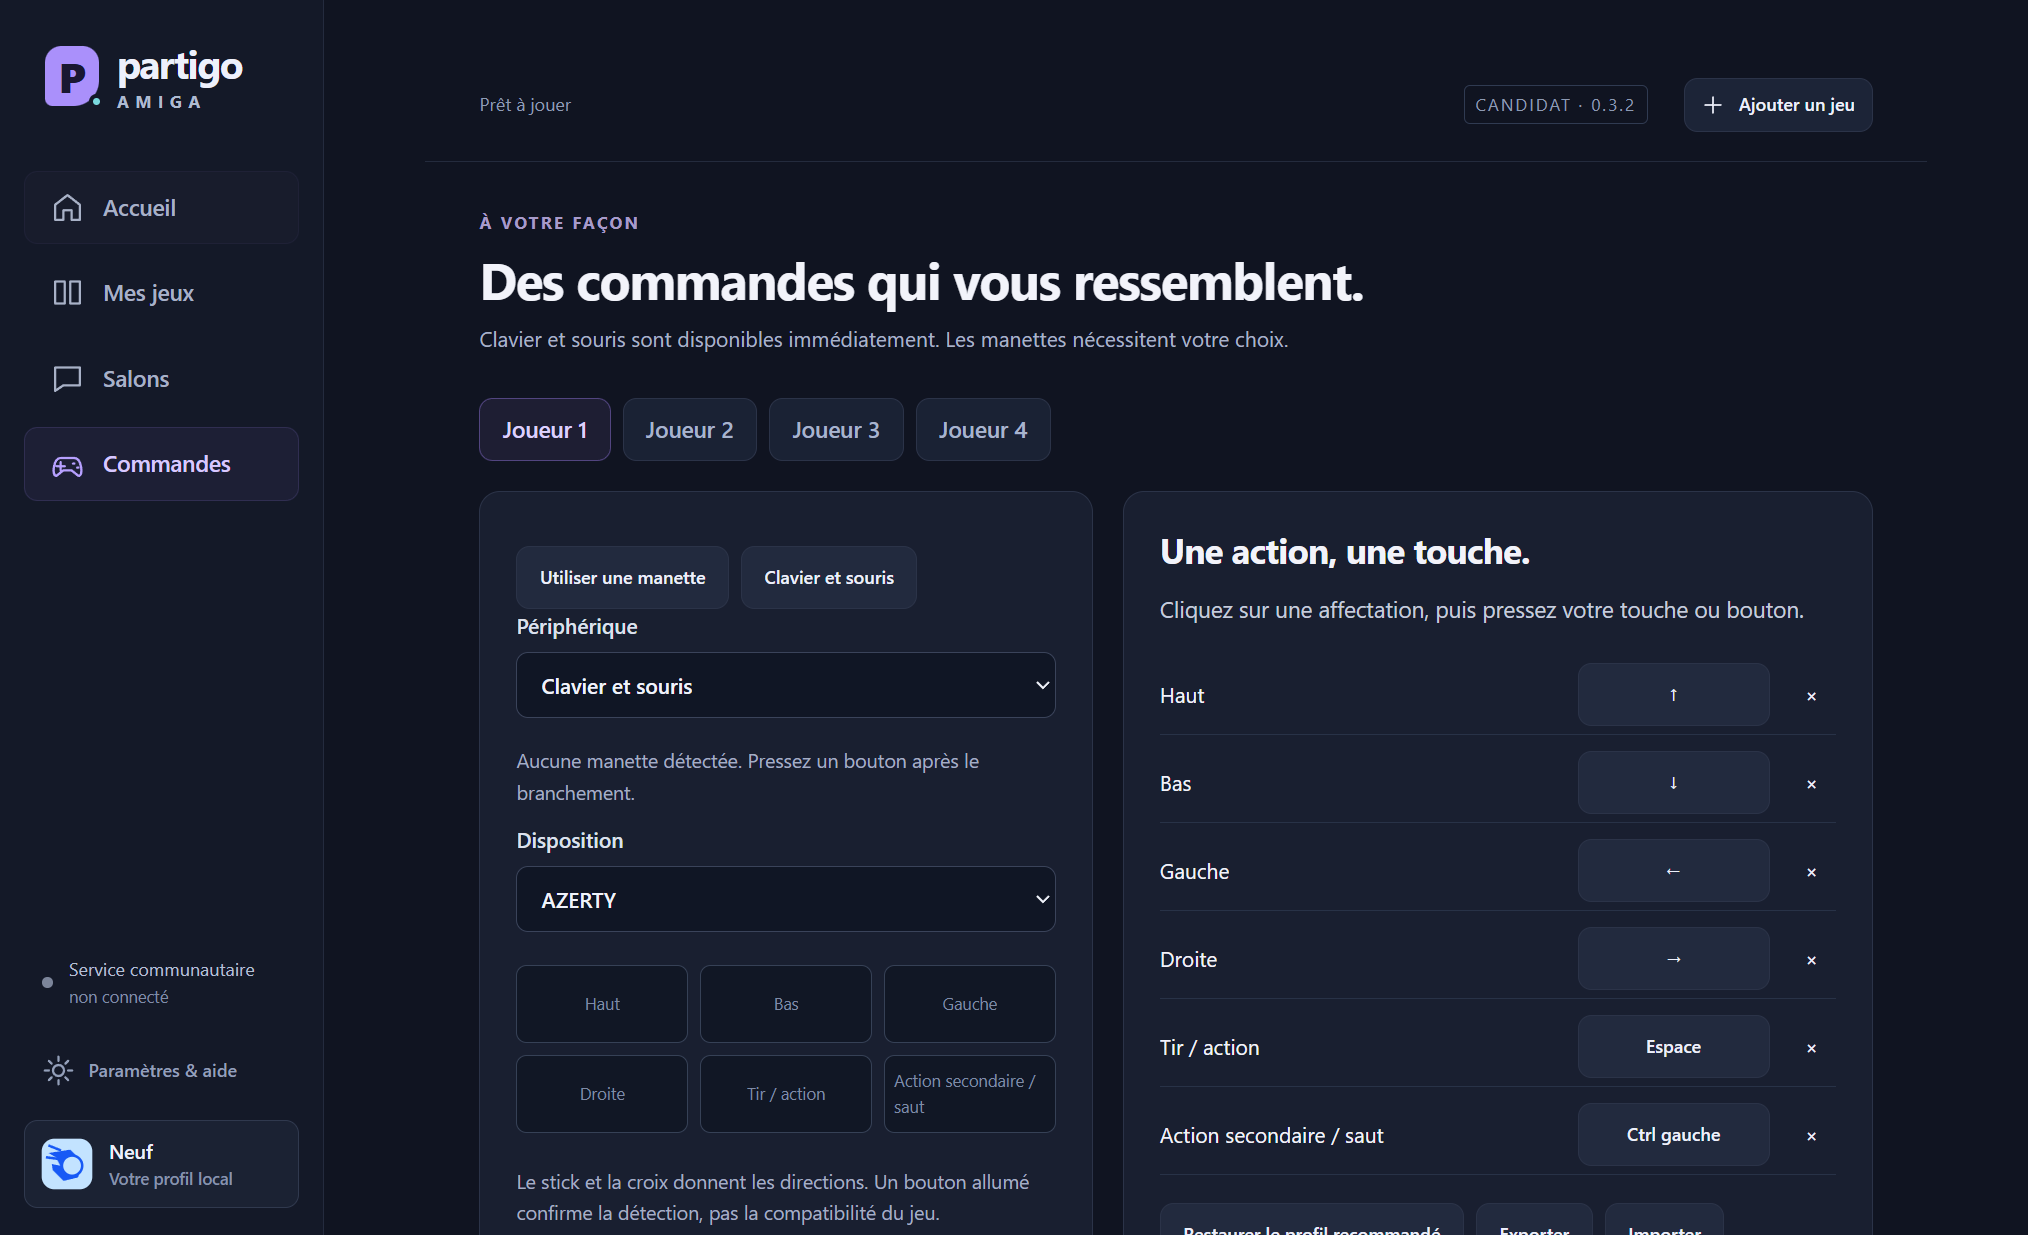Viewport: 2028px width, 1235px height.
Task: Switch to the Joueur 4 tab
Action: click(x=983, y=430)
